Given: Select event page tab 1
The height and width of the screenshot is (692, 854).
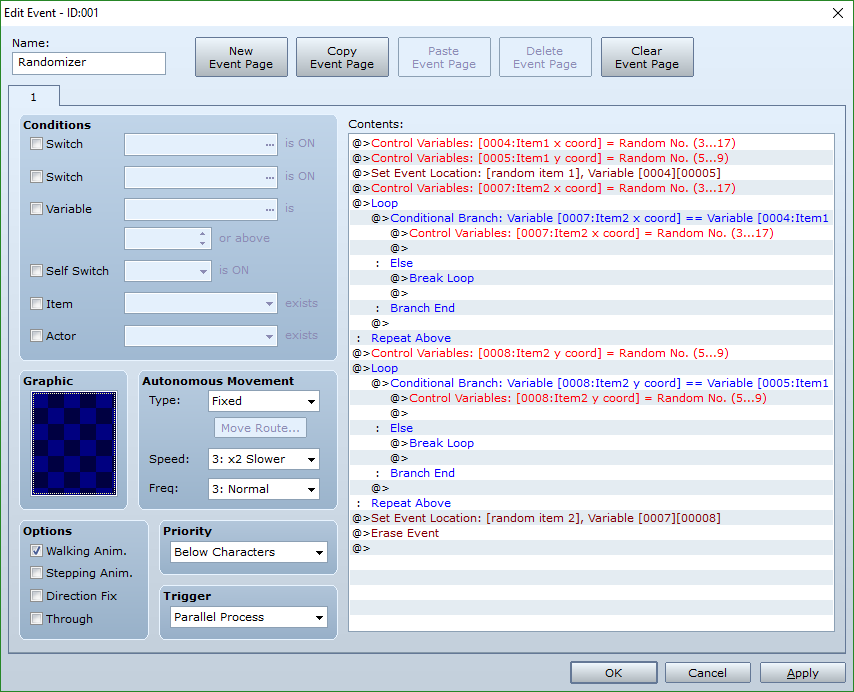Looking at the screenshot, I should coord(33,96).
